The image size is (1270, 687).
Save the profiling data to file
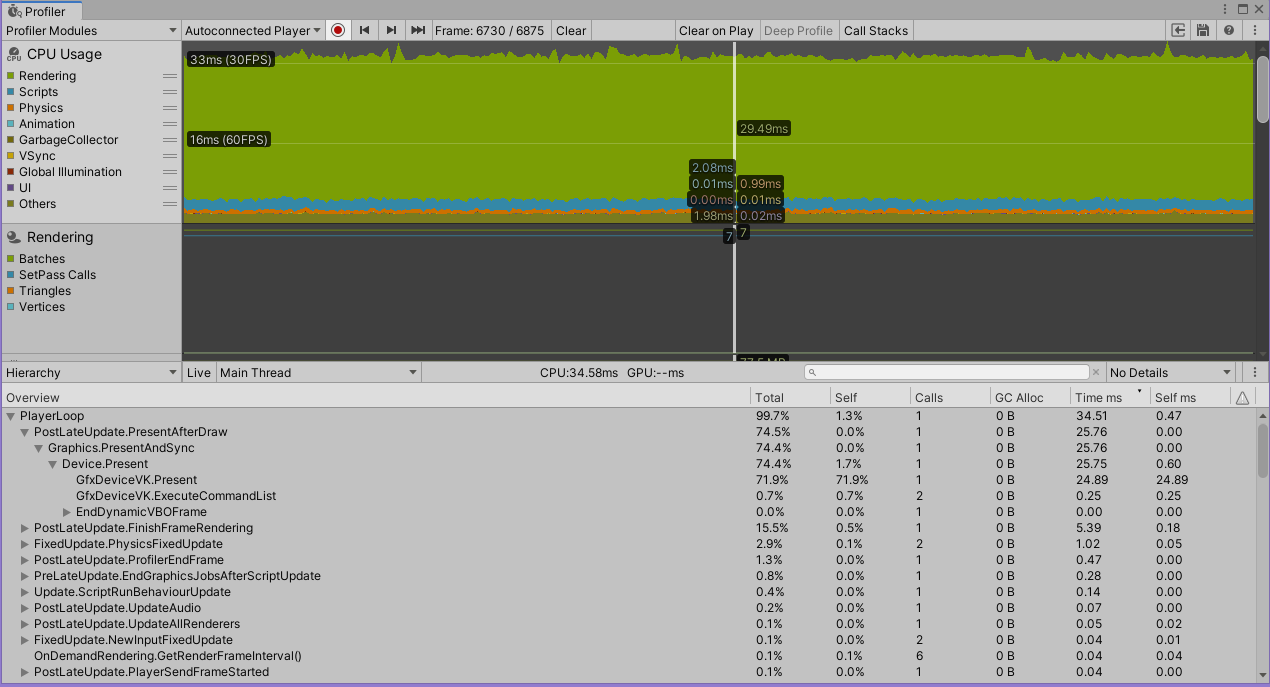pos(1203,30)
